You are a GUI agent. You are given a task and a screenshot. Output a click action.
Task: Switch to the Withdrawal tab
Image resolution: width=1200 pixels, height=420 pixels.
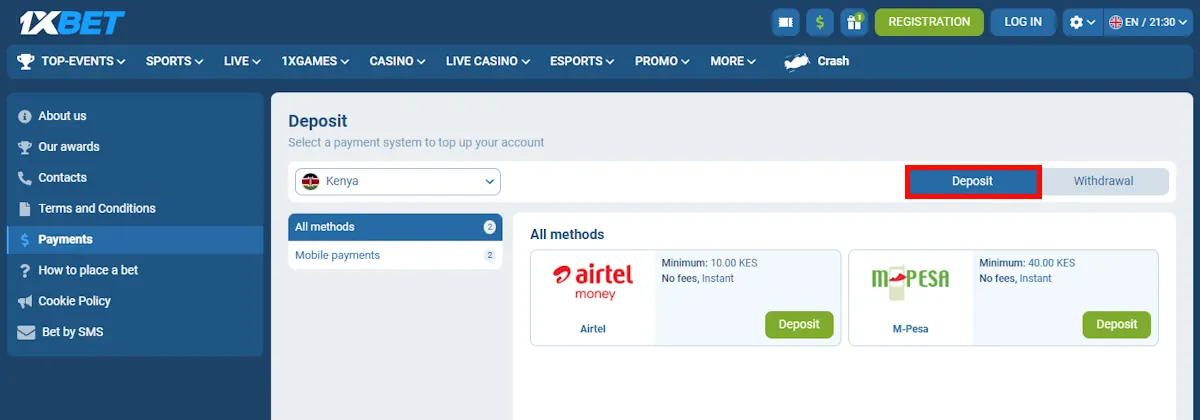[x=1103, y=182]
